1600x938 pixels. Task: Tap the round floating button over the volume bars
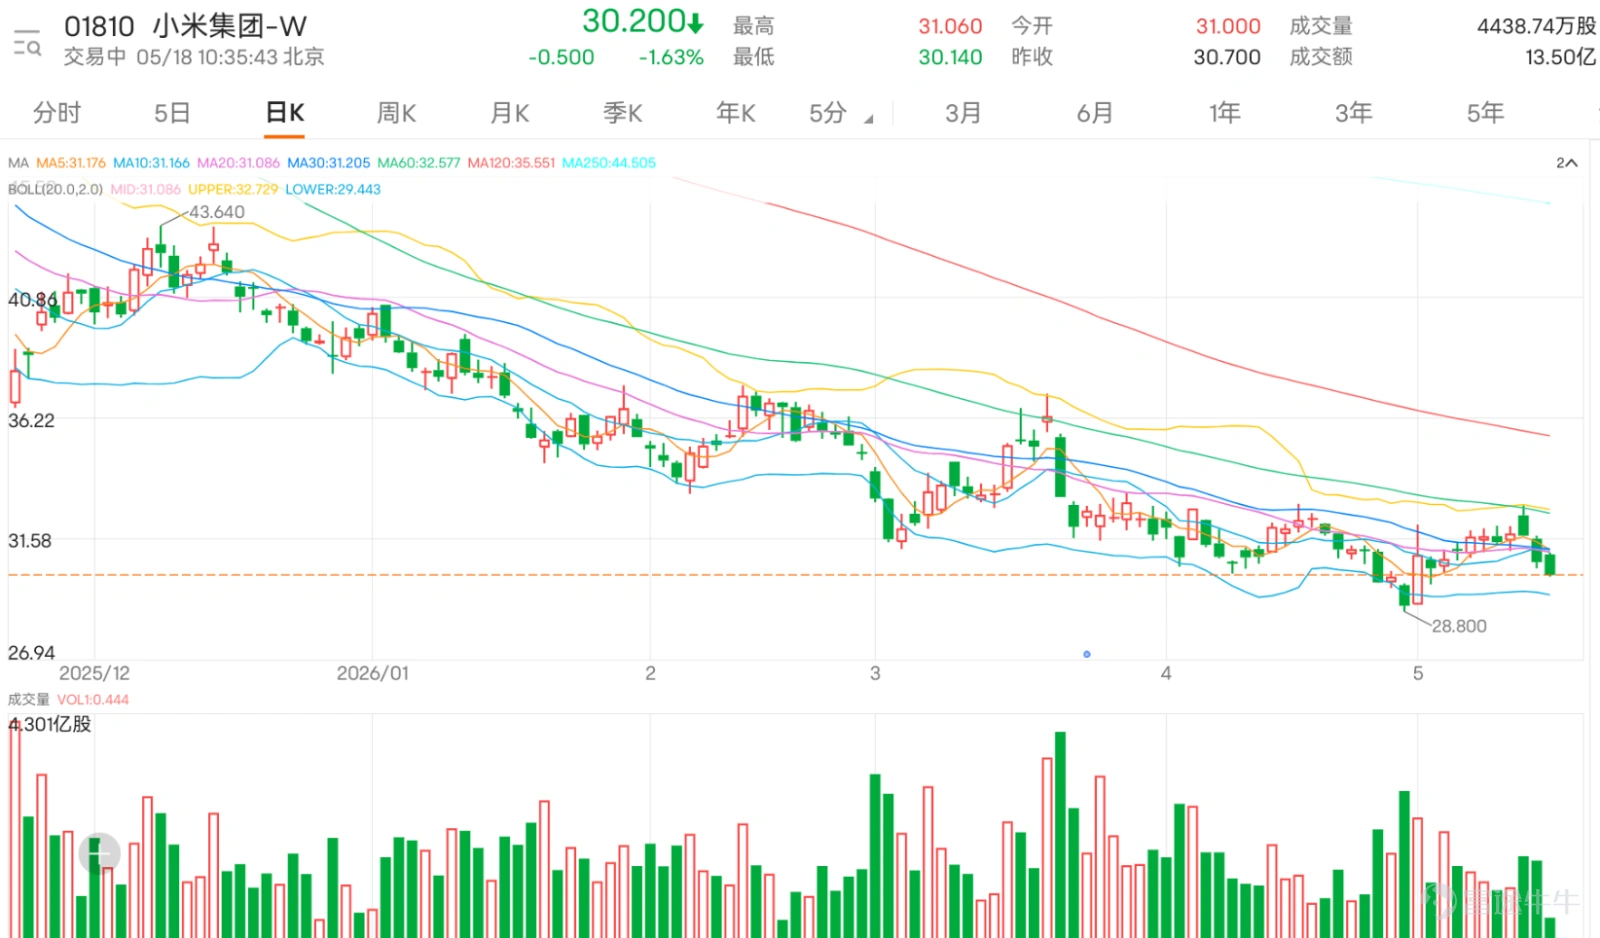(x=100, y=854)
